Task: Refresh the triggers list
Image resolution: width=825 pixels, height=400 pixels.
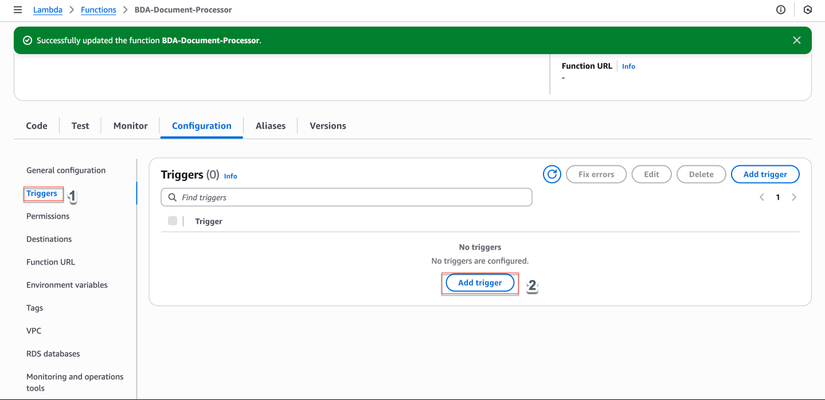Action: tap(552, 174)
